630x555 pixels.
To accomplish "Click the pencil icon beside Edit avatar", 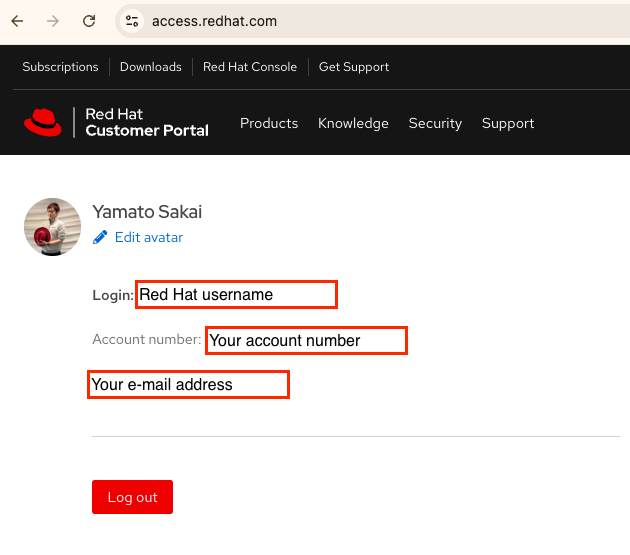I will tap(100, 237).
